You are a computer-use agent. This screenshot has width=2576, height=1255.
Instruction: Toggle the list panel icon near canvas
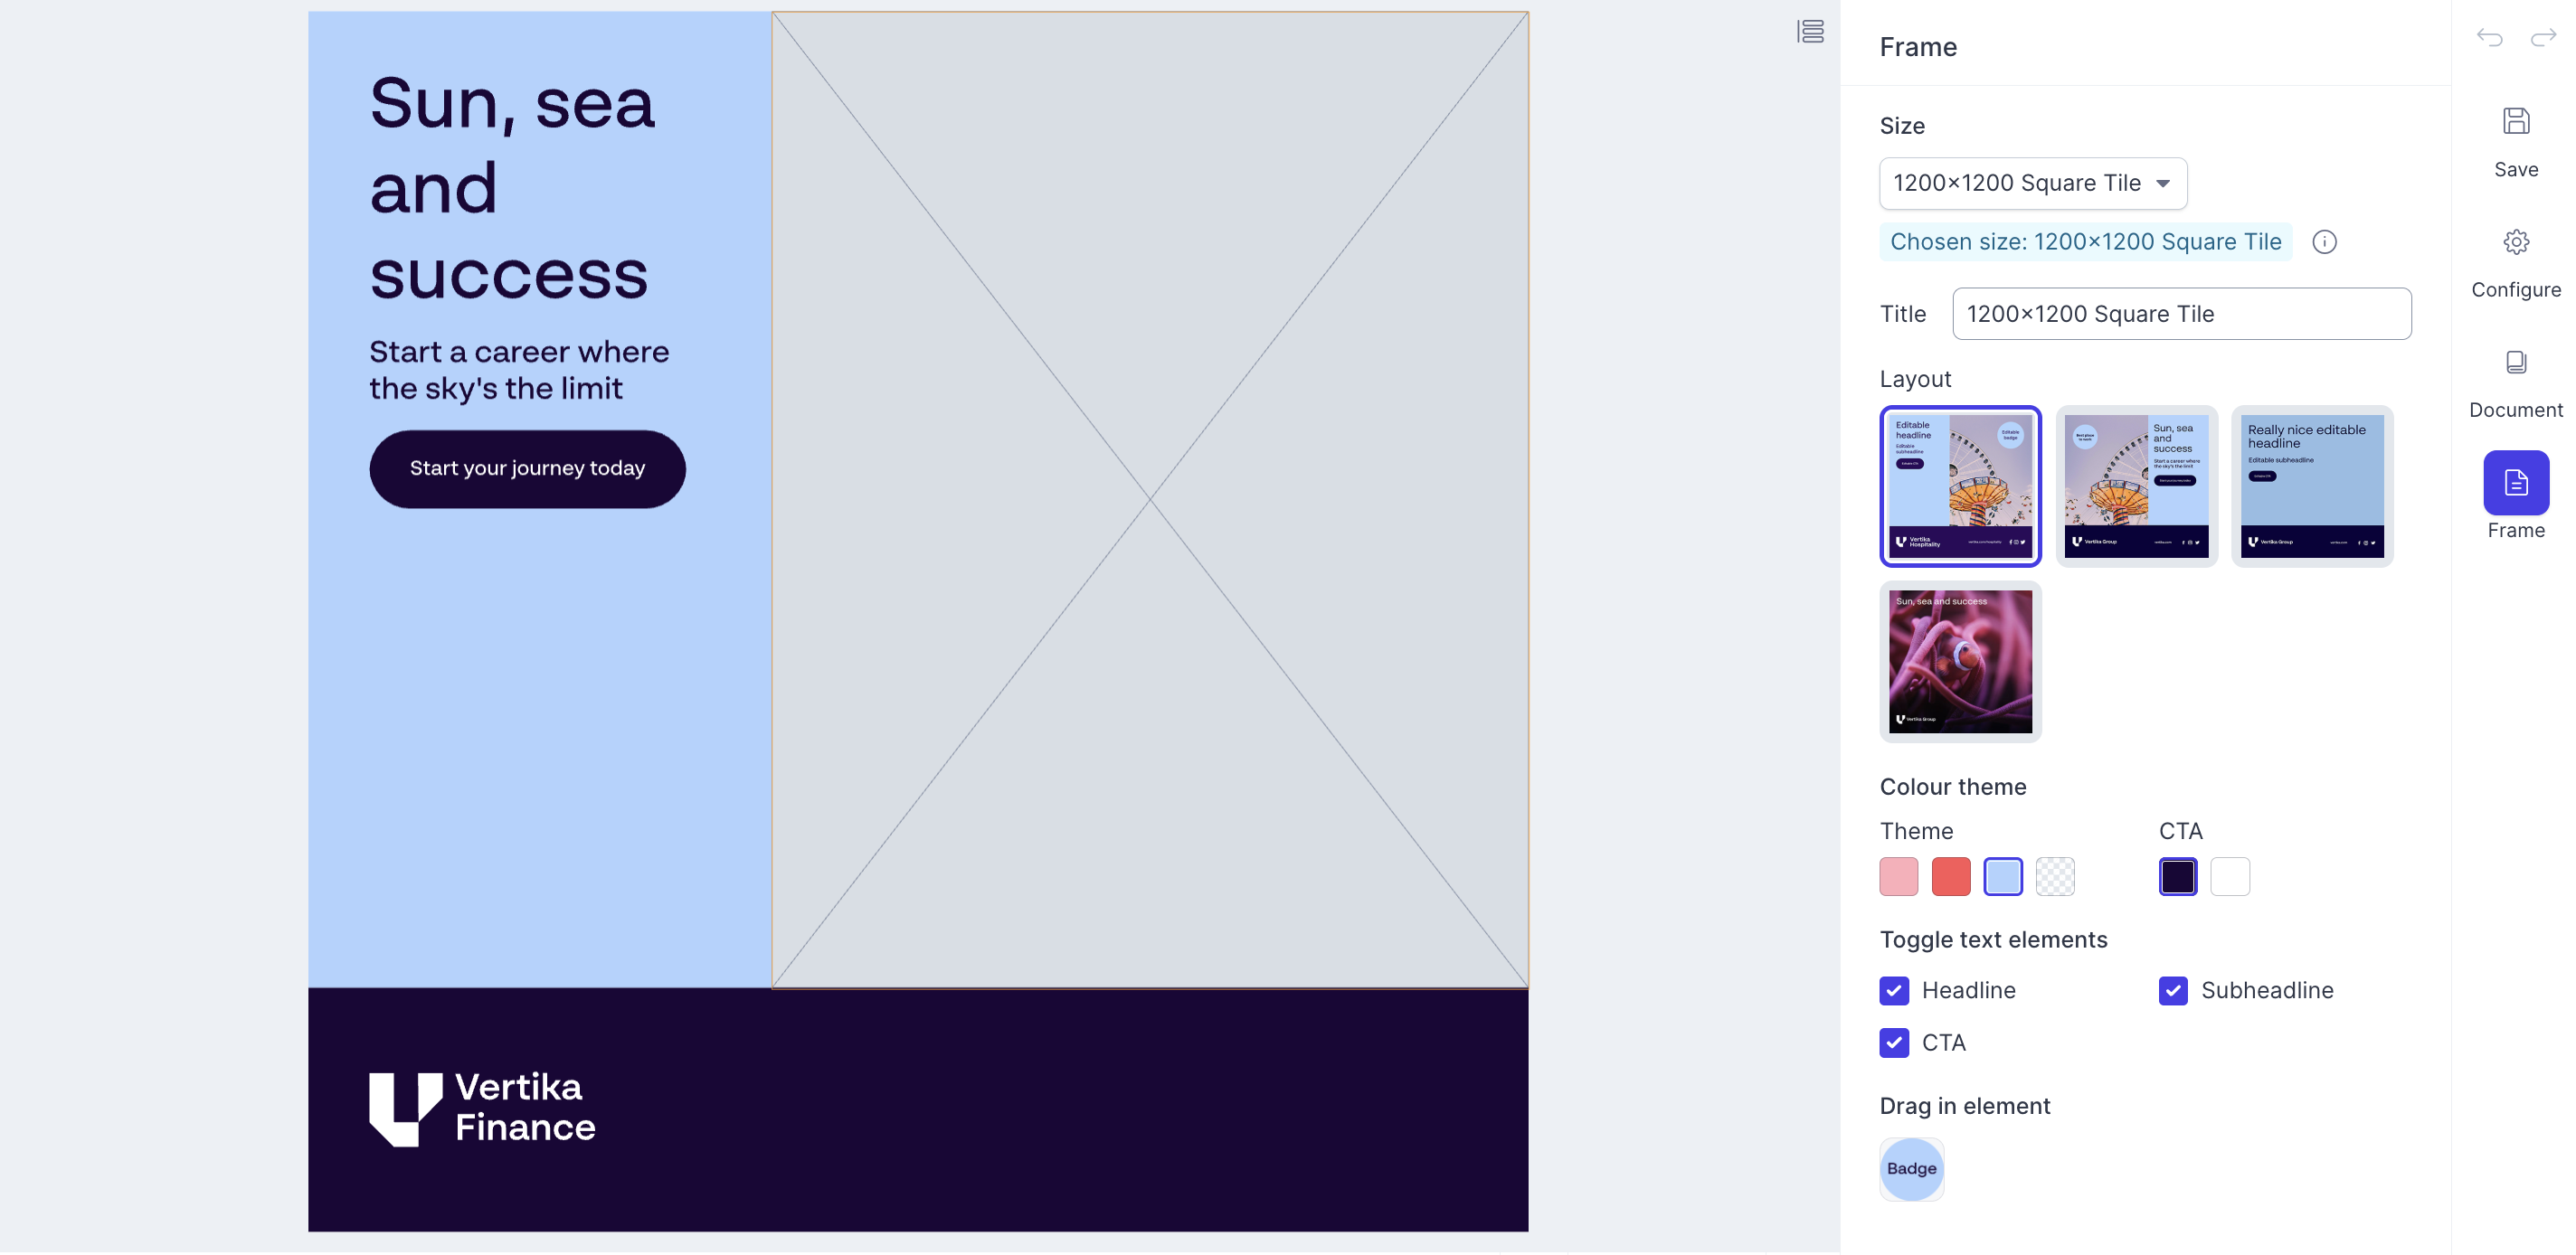(x=1810, y=32)
